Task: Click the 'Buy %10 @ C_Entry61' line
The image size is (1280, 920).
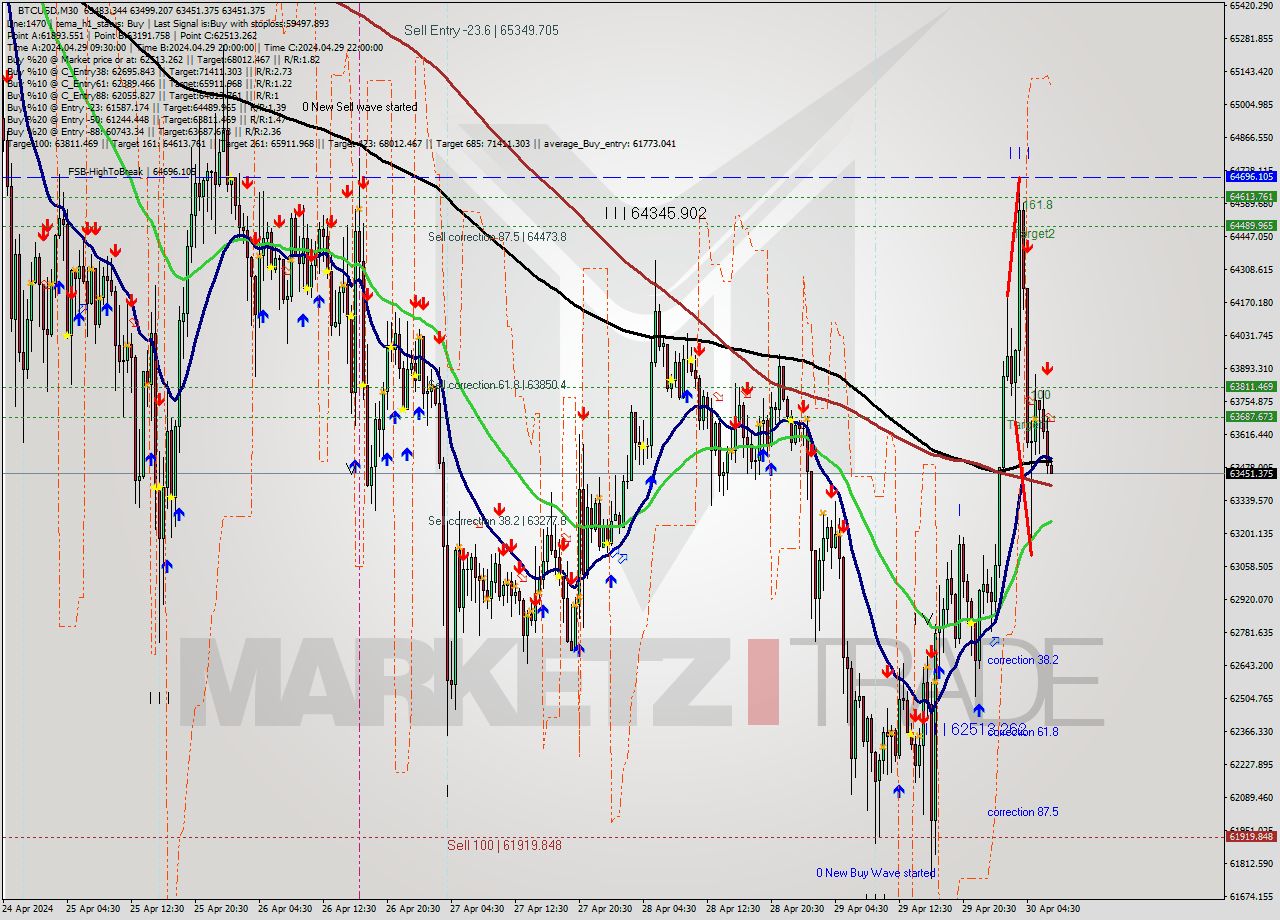Action: click(149, 83)
